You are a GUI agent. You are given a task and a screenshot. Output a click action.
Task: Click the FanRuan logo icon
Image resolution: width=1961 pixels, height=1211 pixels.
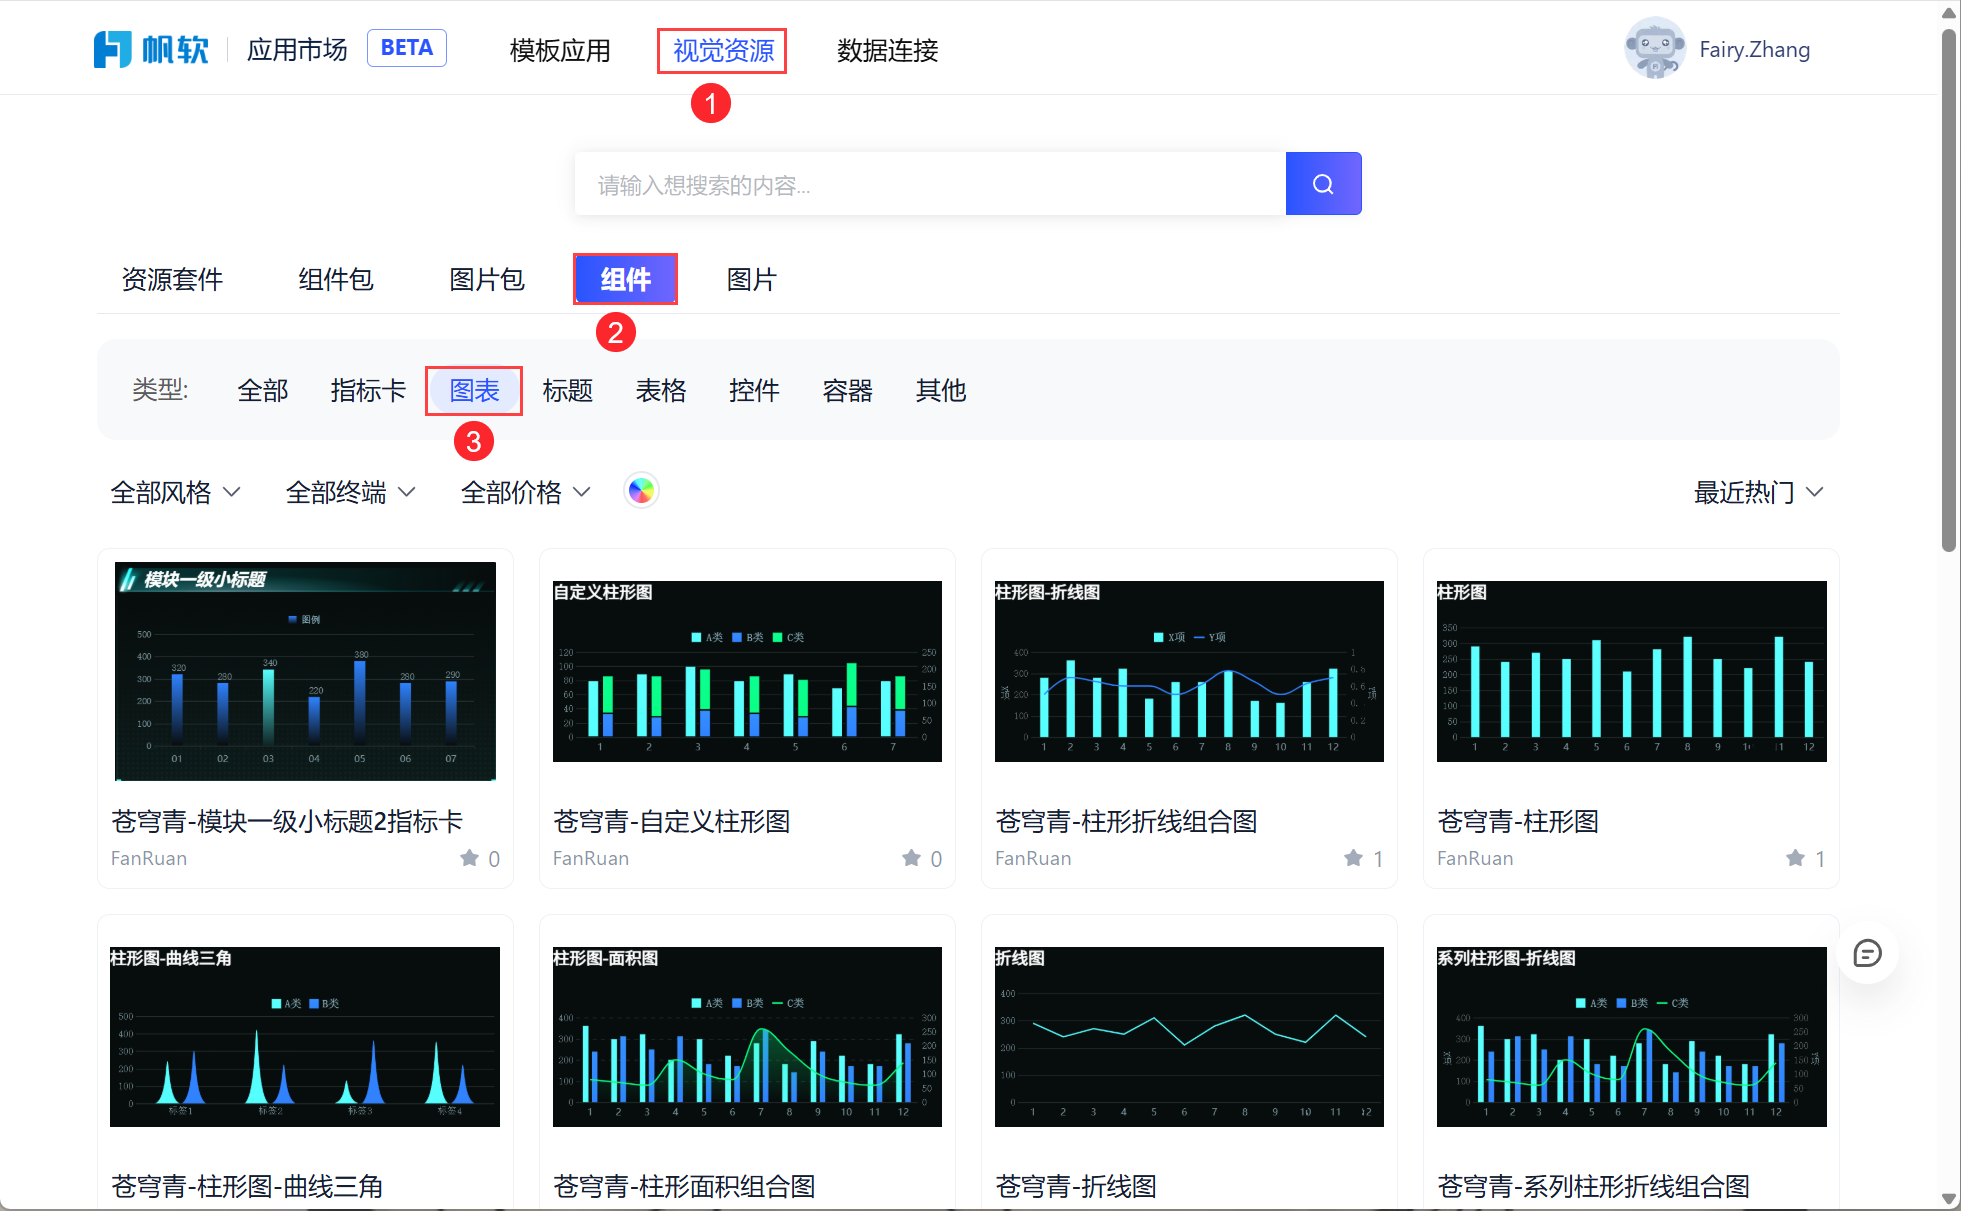click(112, 49)
